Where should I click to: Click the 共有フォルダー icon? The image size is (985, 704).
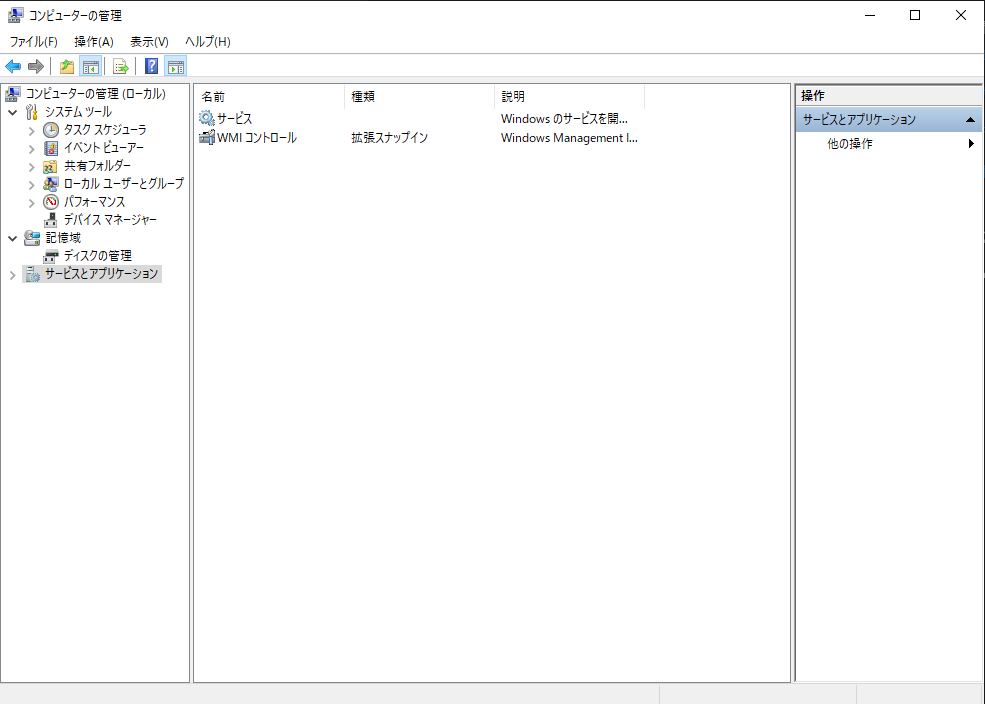[50, 166]
